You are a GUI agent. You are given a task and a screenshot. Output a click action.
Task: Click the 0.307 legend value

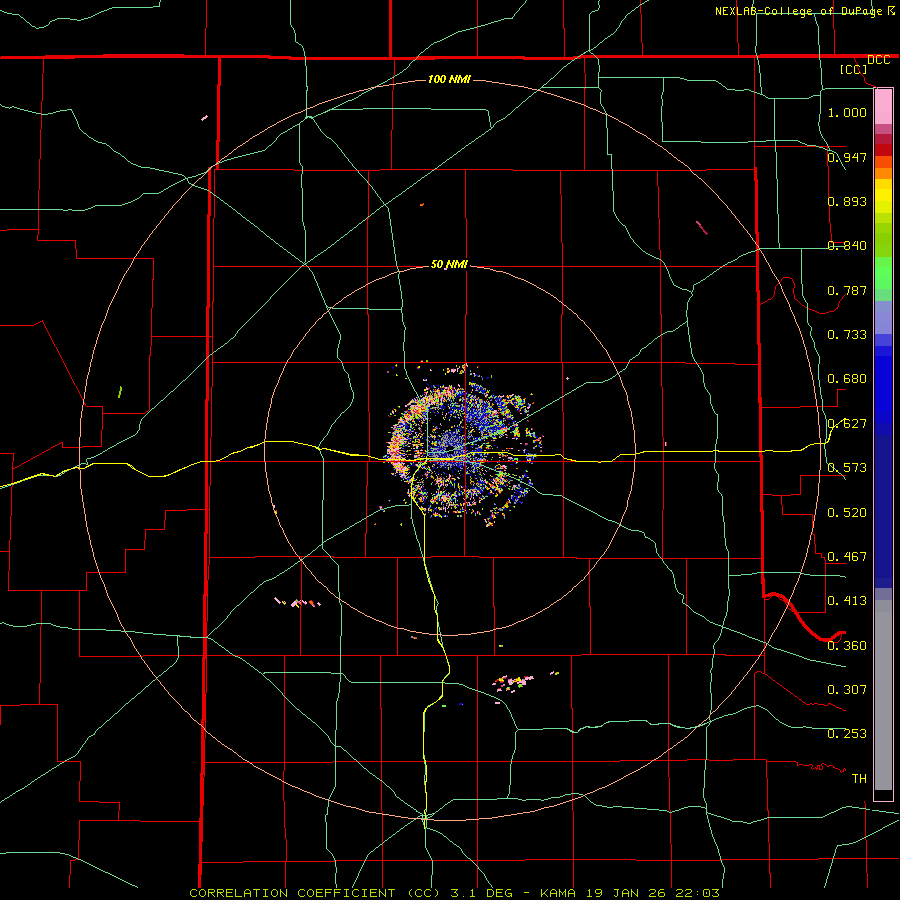tap(847, 689)
